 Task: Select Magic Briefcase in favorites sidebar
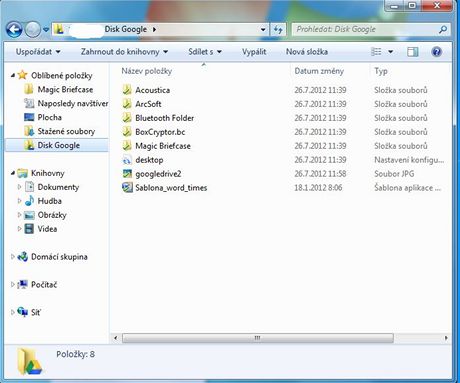(59, 89)
